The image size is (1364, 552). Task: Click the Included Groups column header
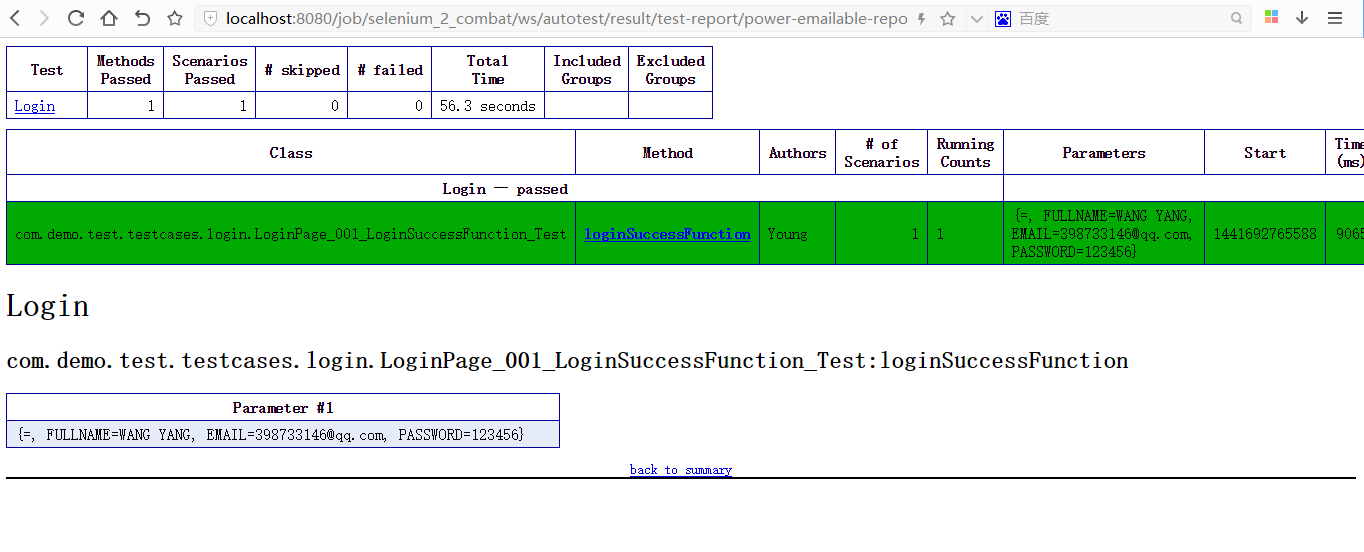(587, 70)
